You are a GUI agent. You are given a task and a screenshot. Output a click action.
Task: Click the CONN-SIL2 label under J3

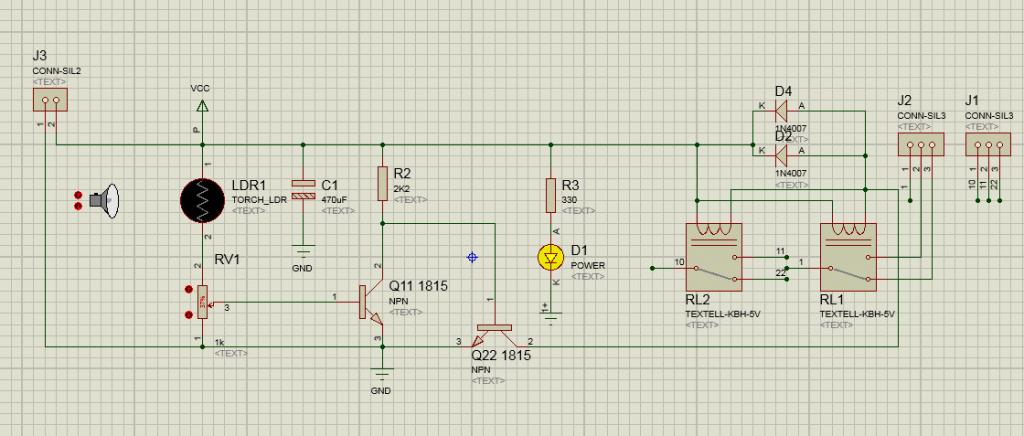[57, 71]
